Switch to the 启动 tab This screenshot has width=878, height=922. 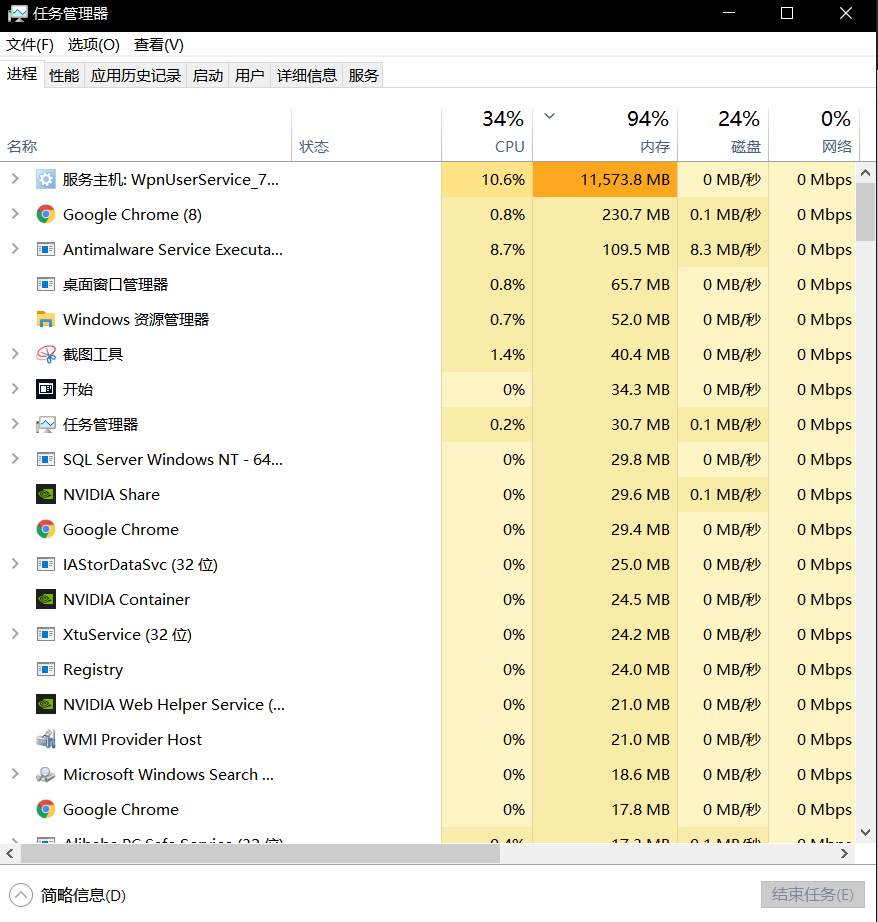(208, 75)
